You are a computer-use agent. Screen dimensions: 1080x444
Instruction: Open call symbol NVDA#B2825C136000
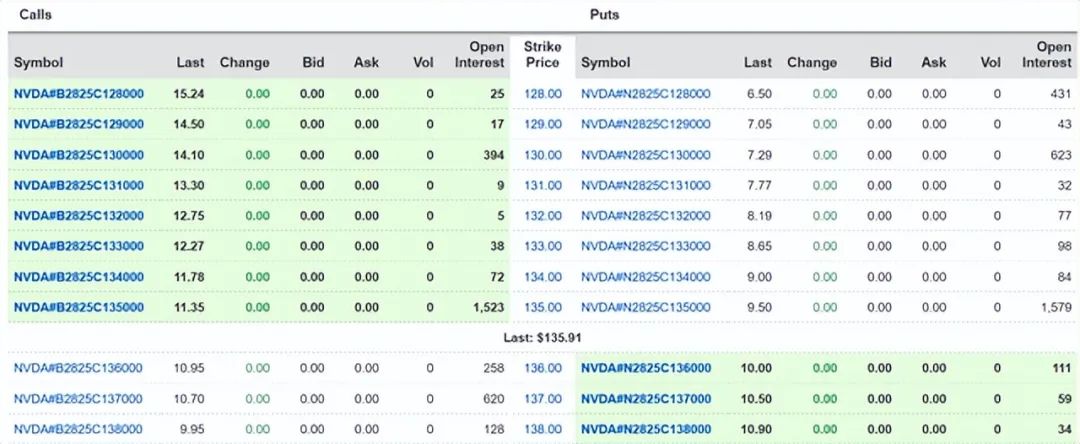(78, 368)
